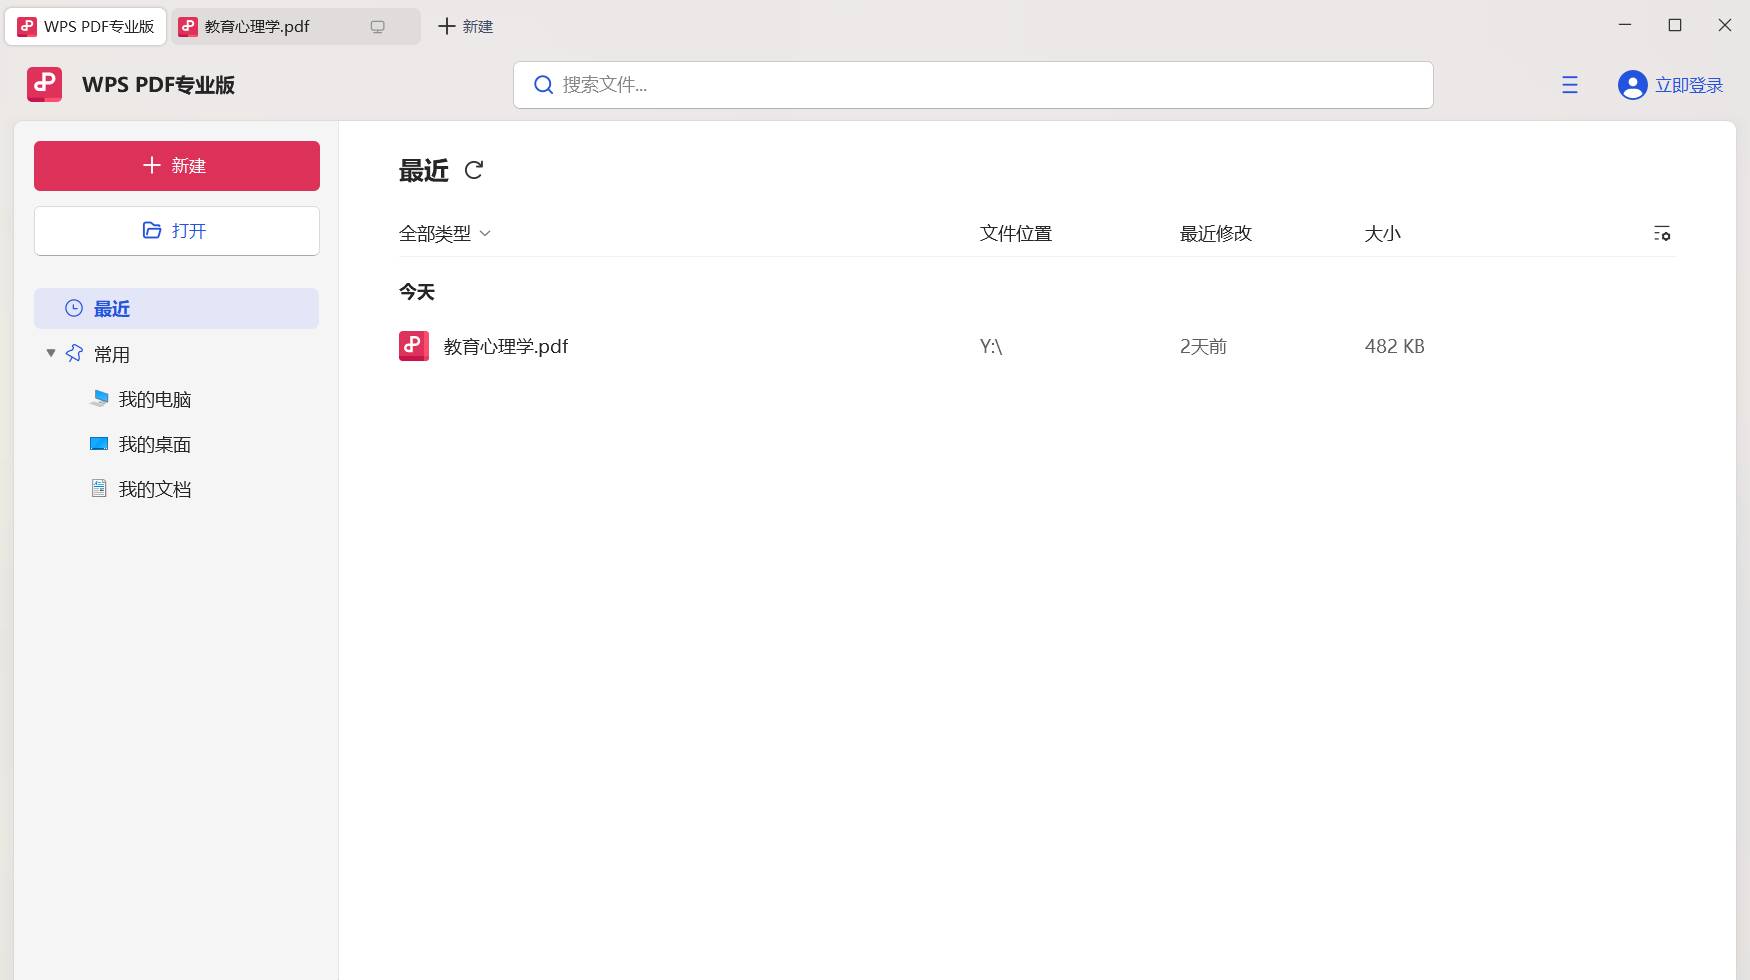Click the 最近 page heading

(x=424, y=170)
